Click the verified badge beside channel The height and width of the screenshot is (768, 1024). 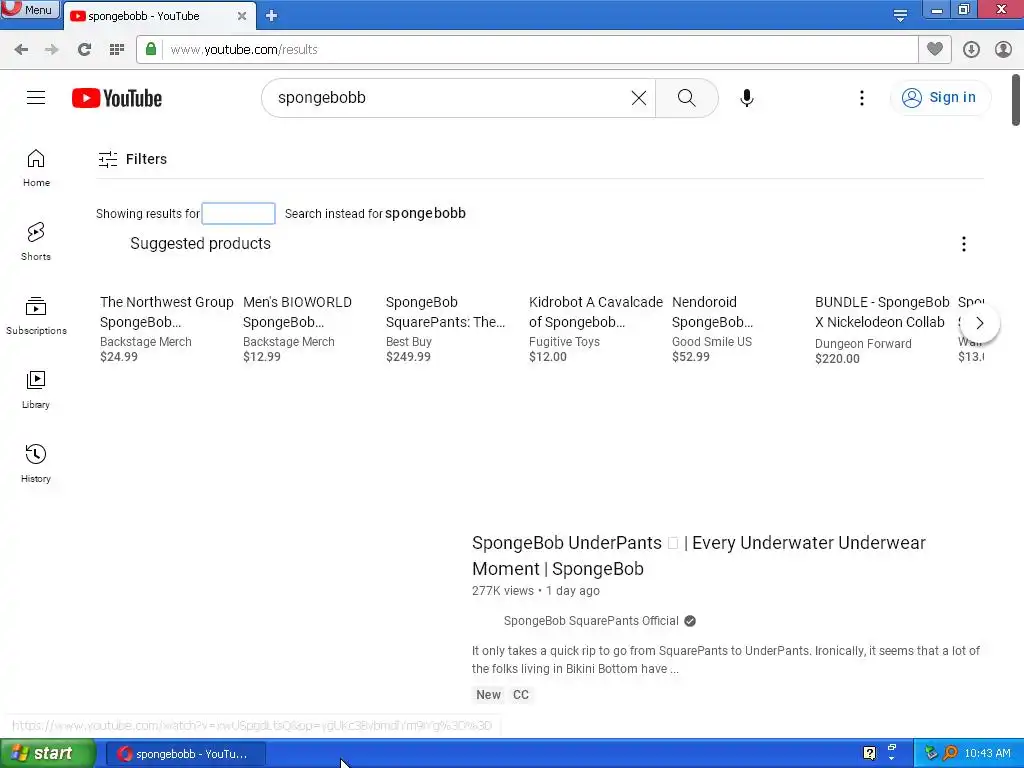point(690,621)
